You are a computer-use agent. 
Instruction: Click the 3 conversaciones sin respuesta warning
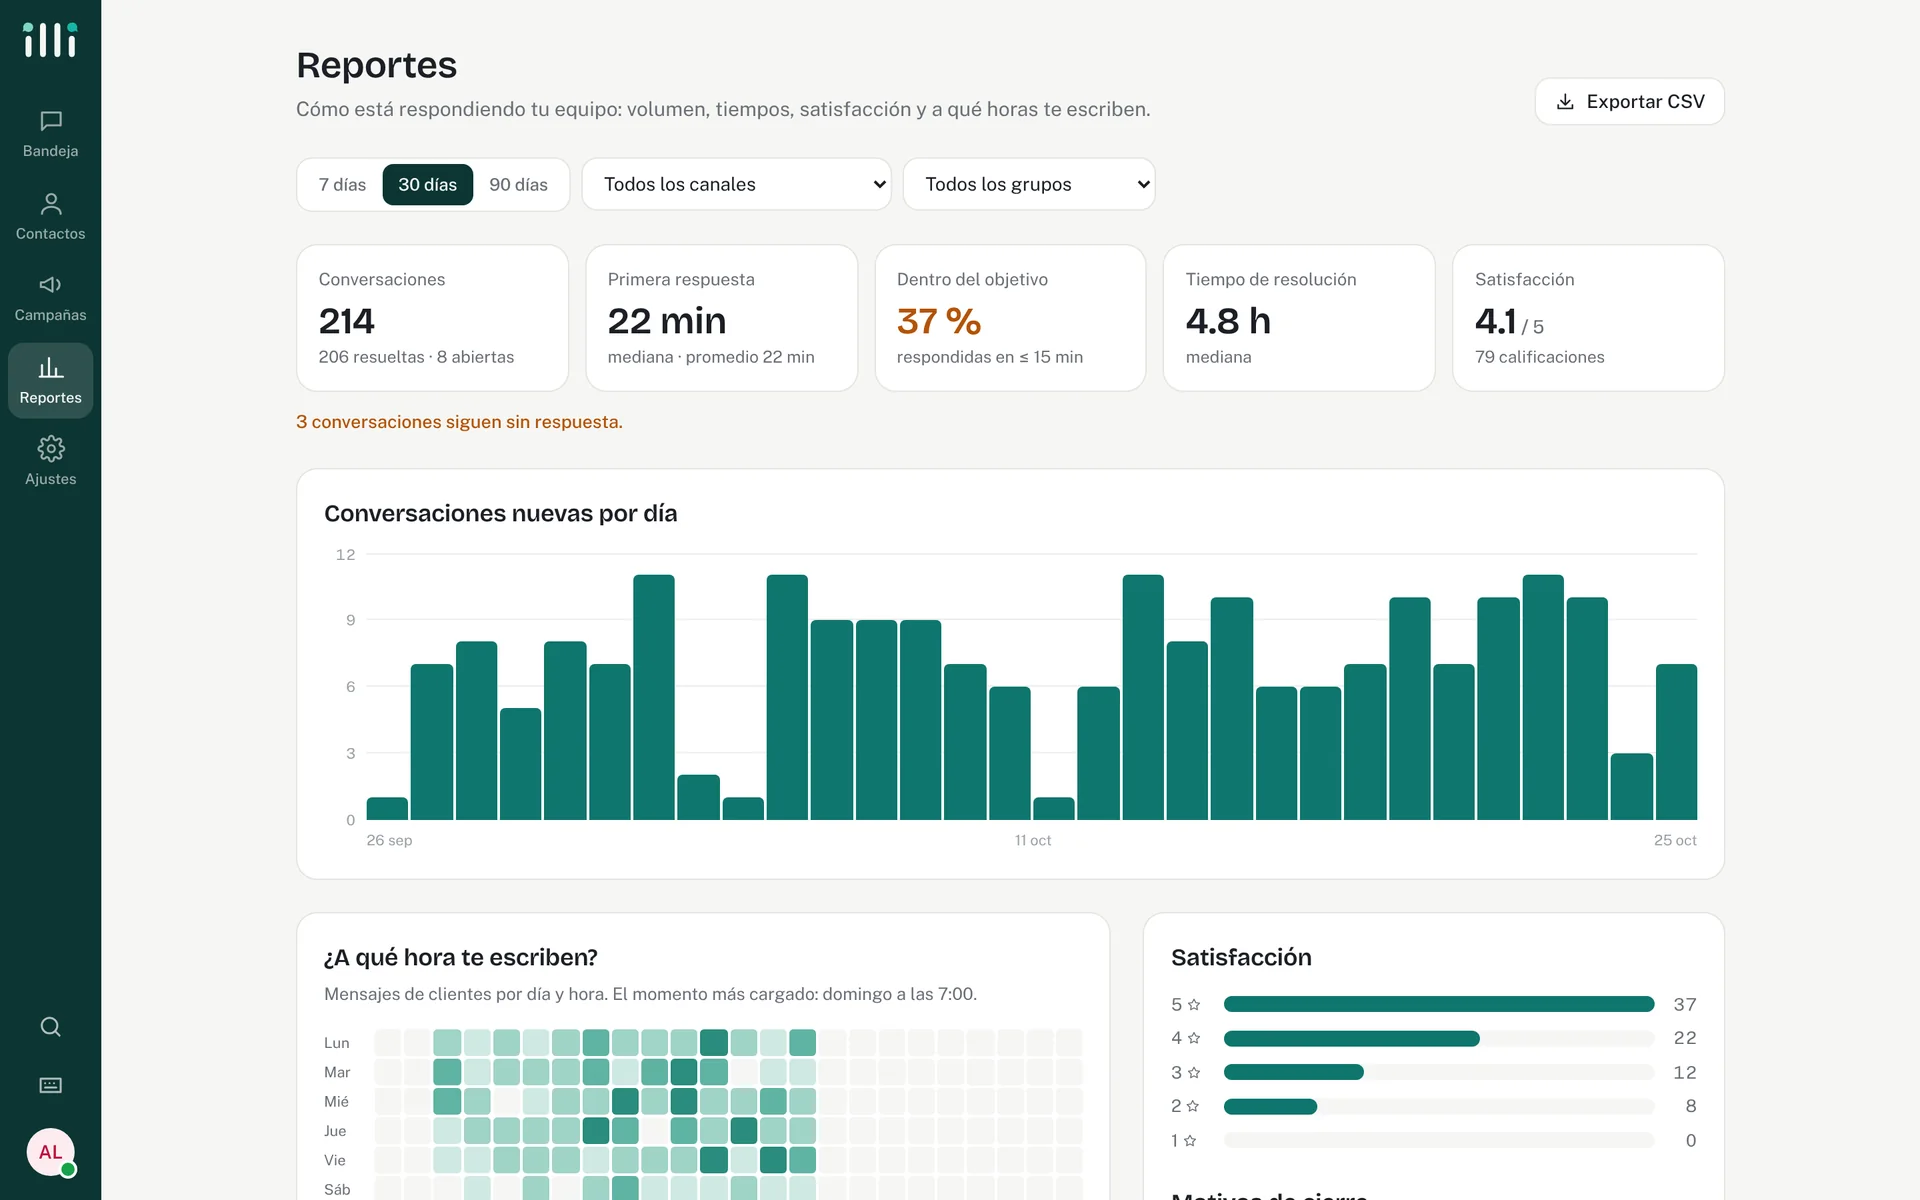point(459,422)
